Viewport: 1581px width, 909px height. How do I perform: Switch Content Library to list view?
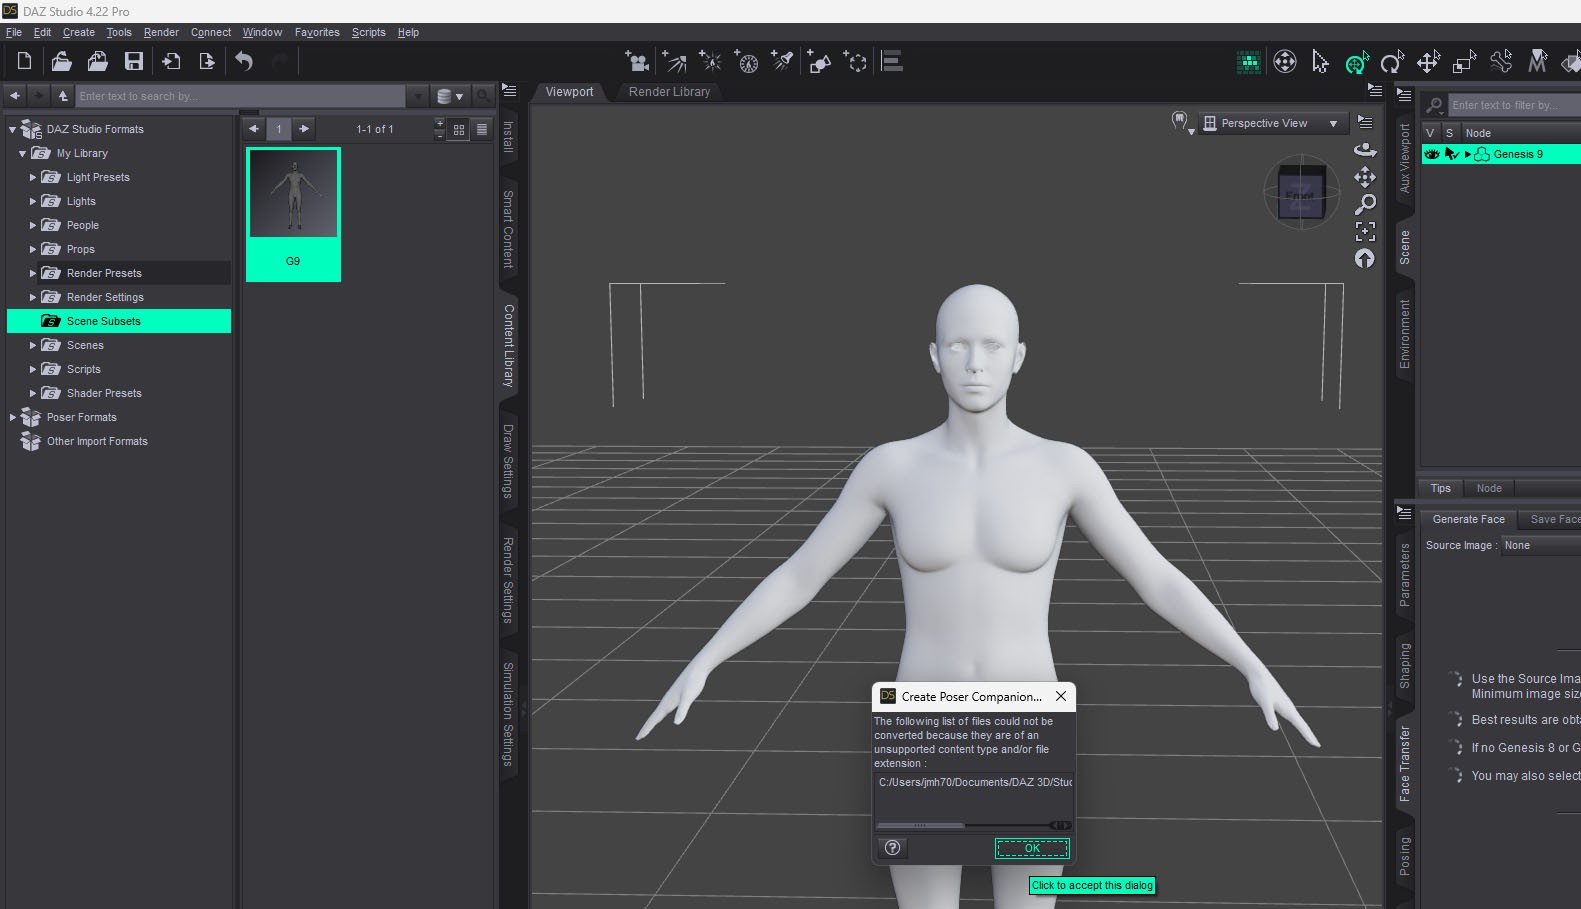coord(482,129)
